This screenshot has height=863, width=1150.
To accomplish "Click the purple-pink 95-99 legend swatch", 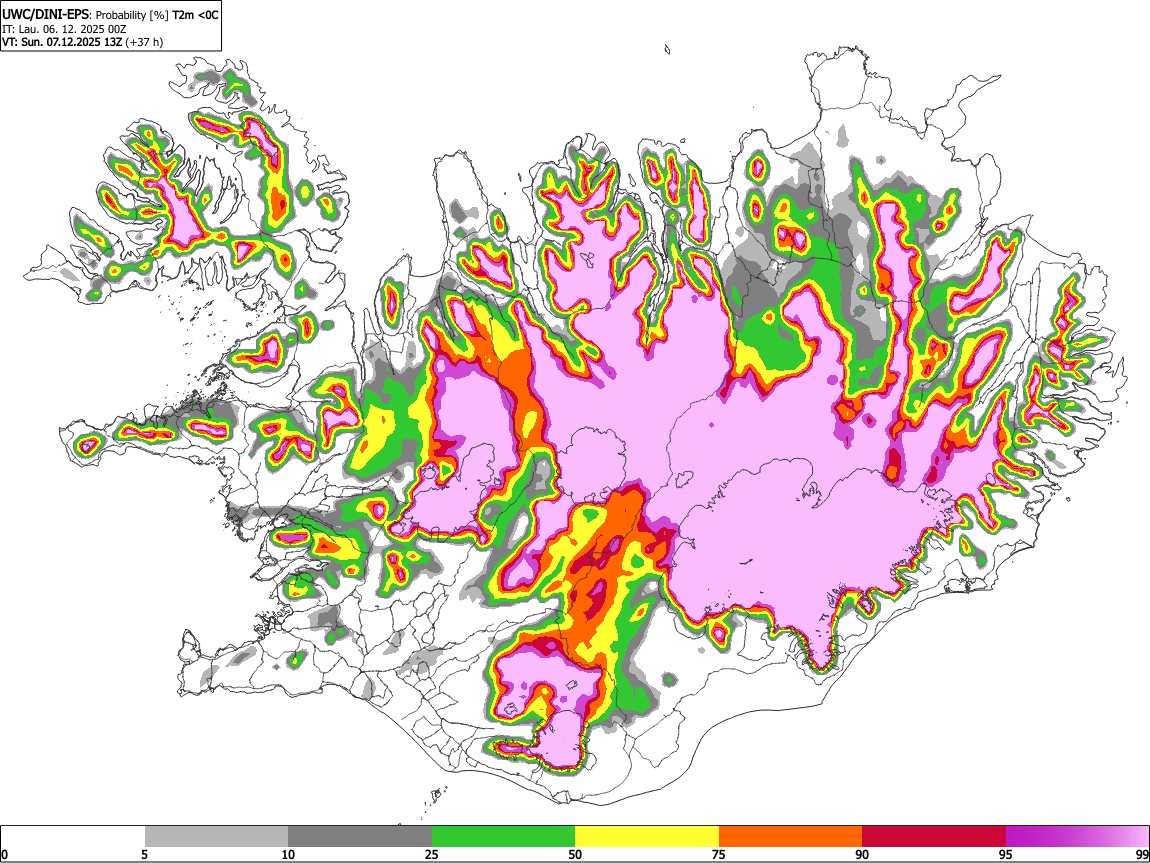I will pyautogui.click(x=1077, y=837).
